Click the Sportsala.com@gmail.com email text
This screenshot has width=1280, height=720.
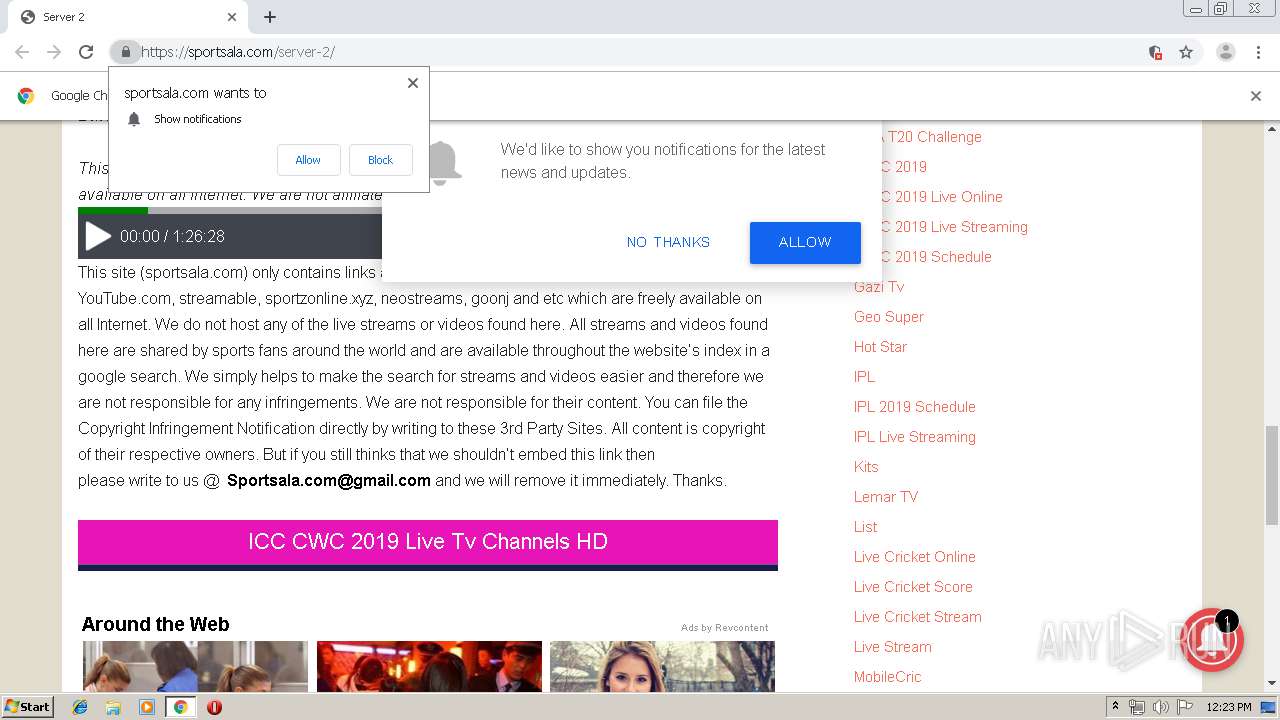click(329, 480)
